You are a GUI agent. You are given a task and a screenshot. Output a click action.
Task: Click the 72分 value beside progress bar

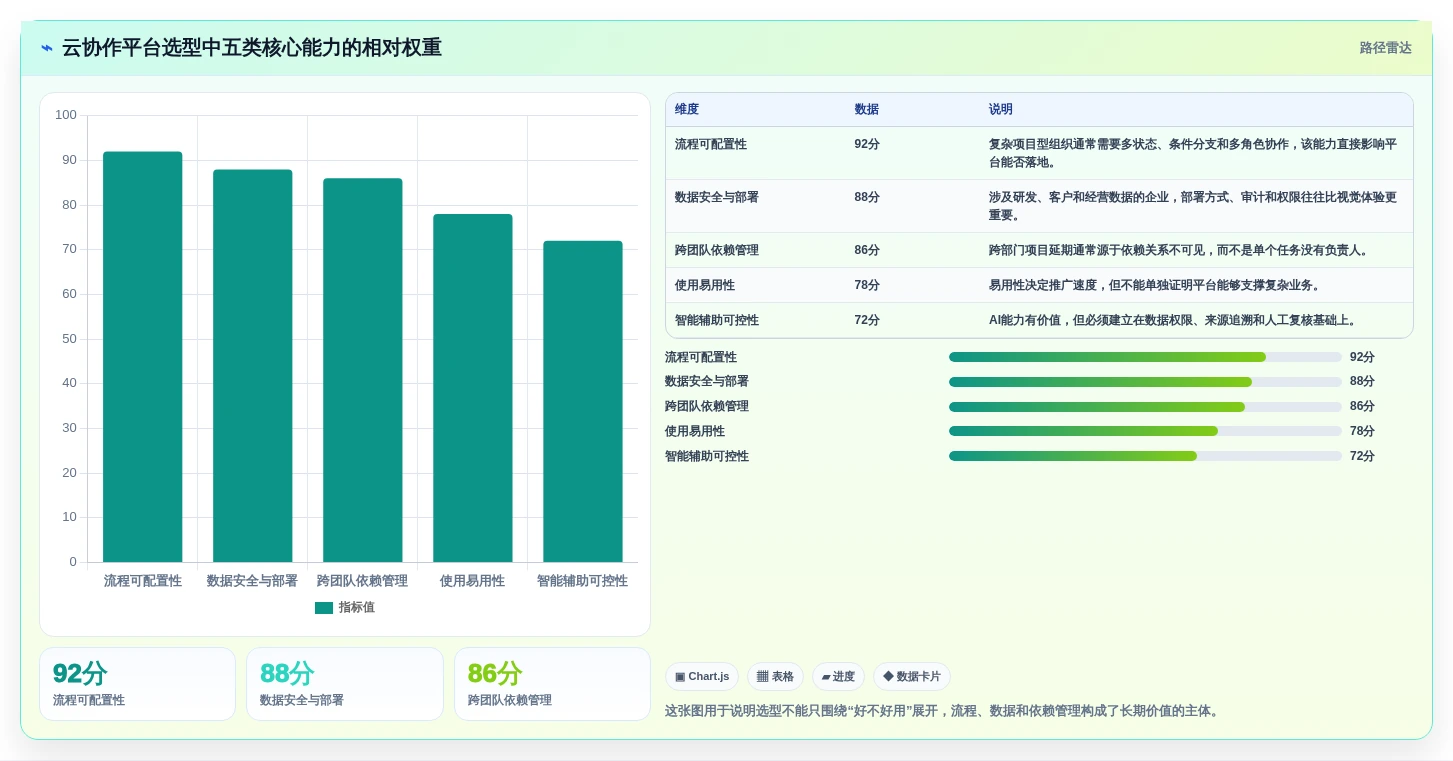click(x=1362, y=456)
